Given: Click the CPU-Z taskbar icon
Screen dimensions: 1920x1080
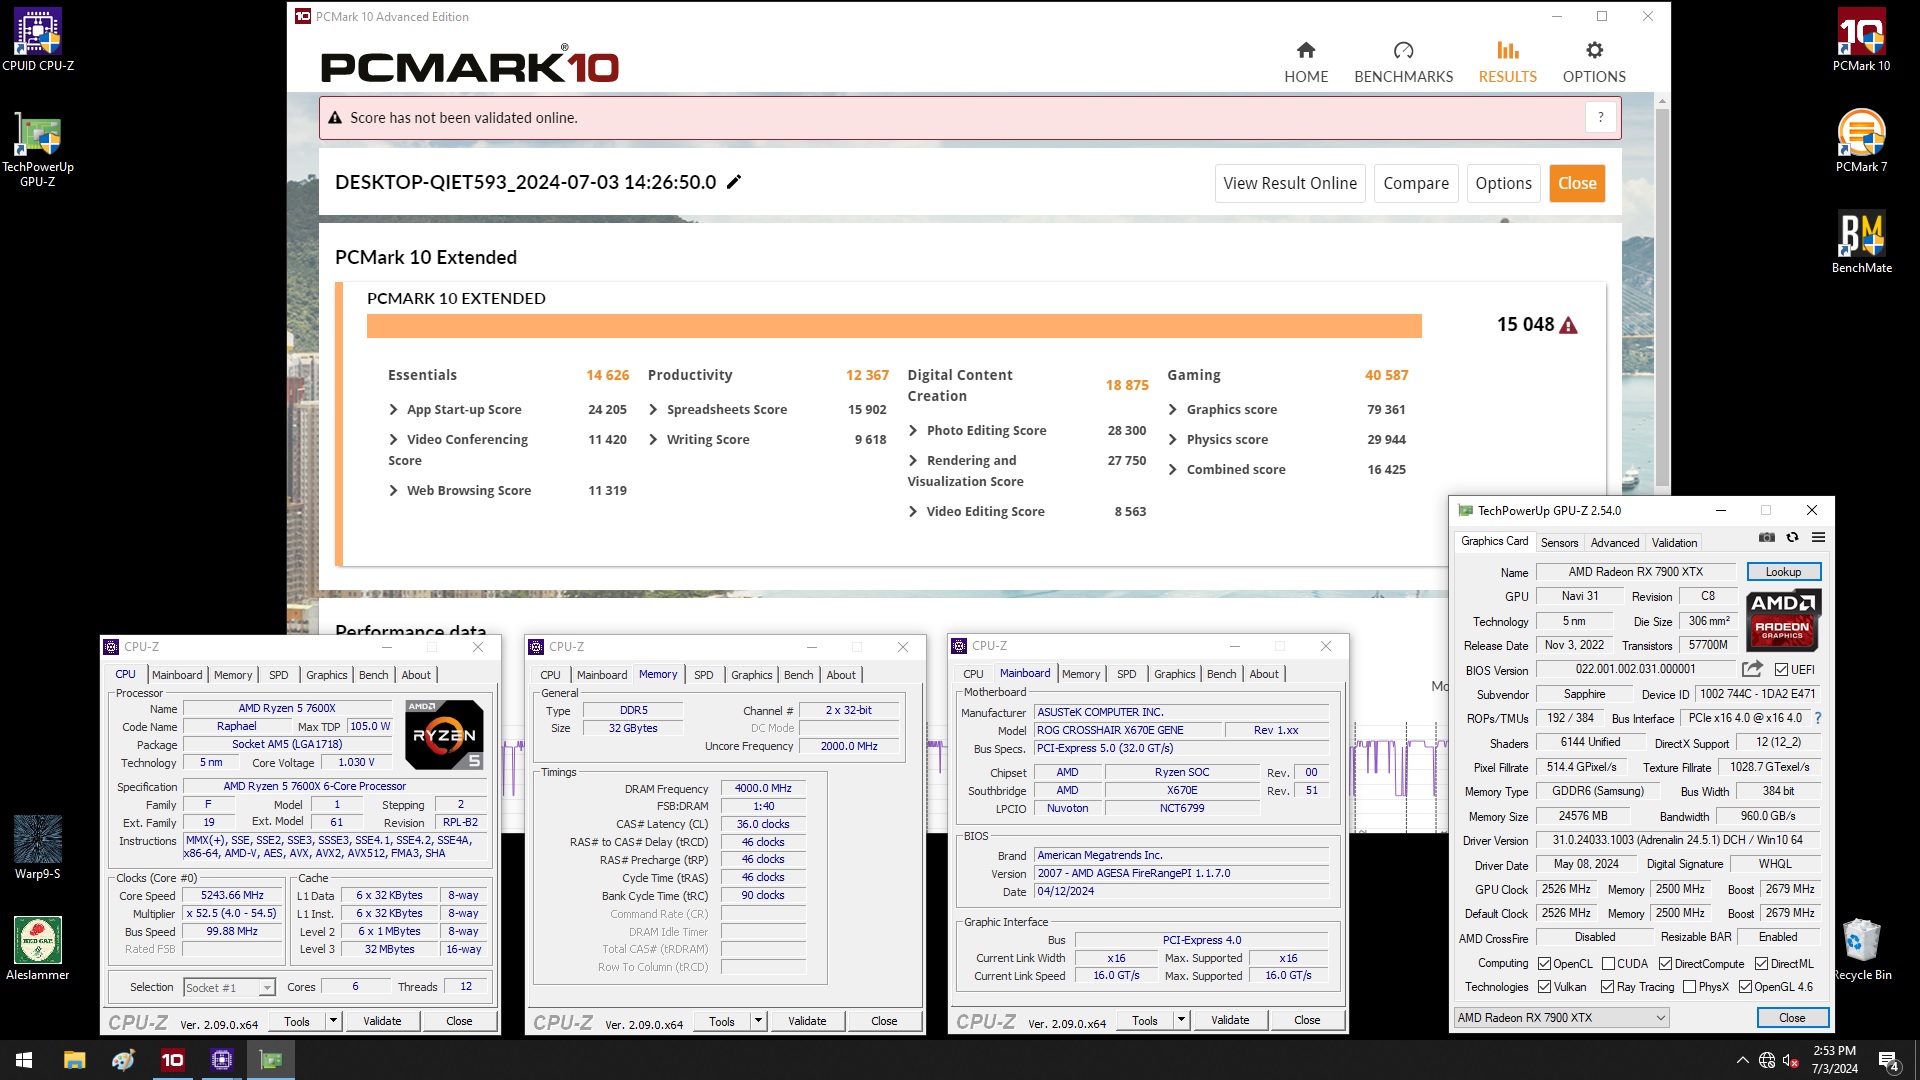Looking at the screenshot, I should (x=221, y=1060).
